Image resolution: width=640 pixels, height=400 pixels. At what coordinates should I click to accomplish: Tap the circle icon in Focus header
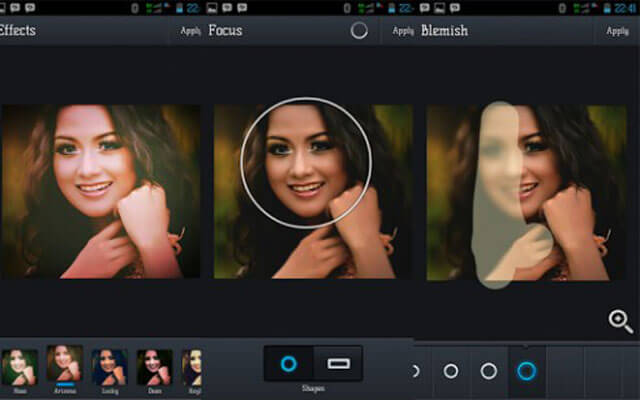coord(359,31)
